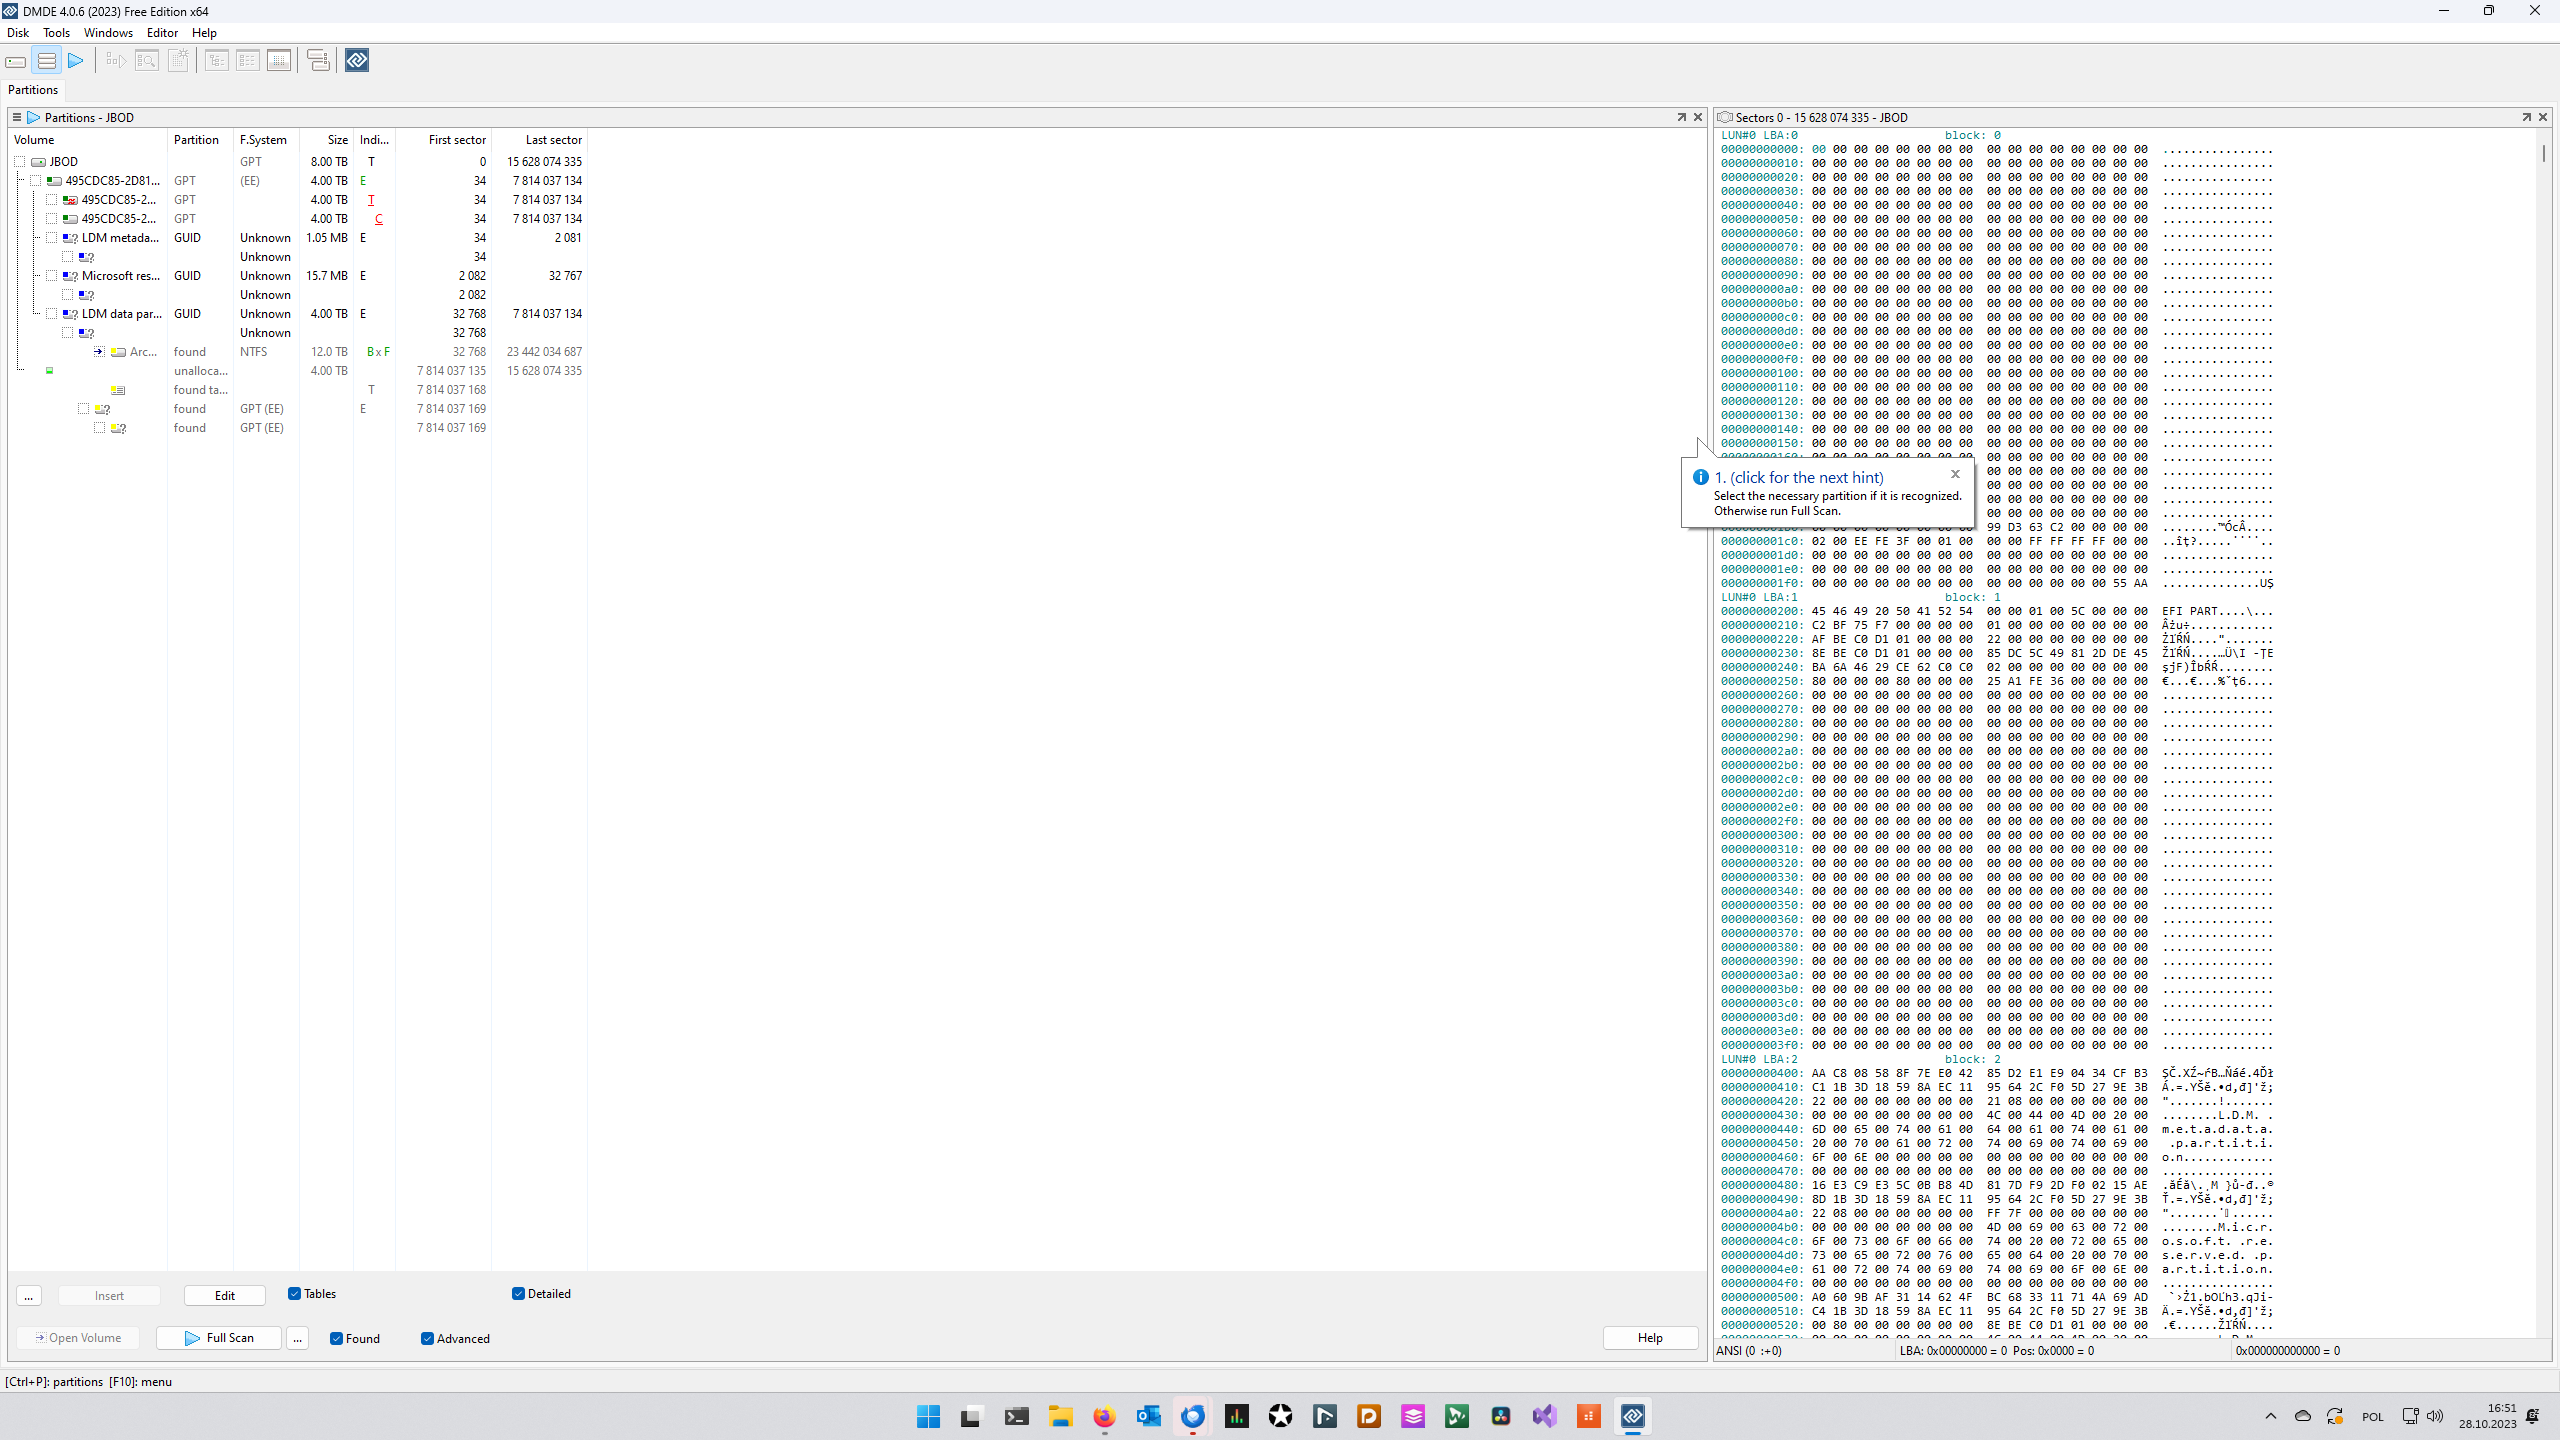Viewport: 2560px width, 1440px height.
Task: Pin or float the Partitions panel
Action: tap(1681, 117)
